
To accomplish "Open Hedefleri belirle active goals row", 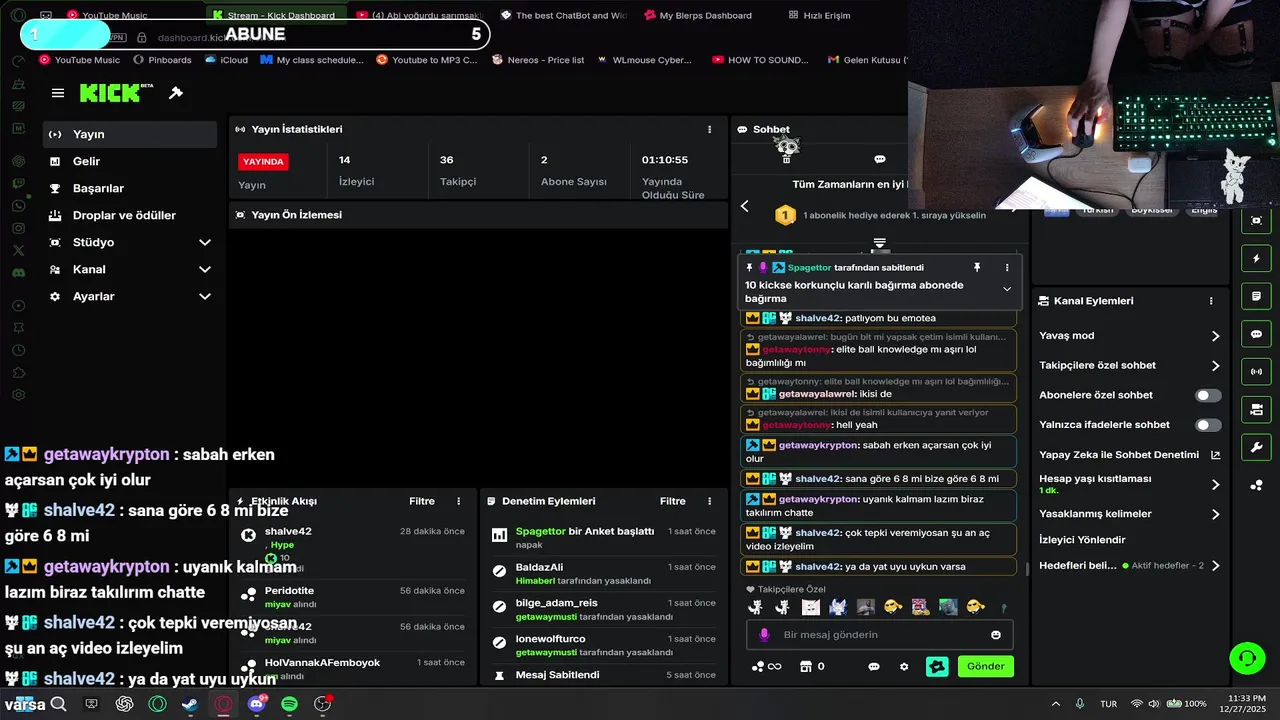I will [1130, 565].
